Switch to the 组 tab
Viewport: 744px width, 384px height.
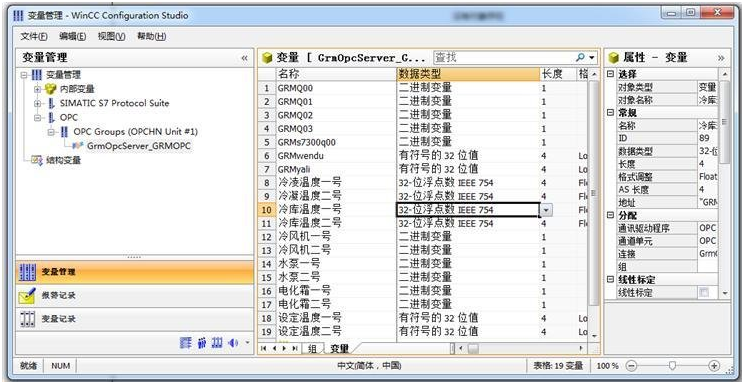pyautogui.click(x=312, y=348)
